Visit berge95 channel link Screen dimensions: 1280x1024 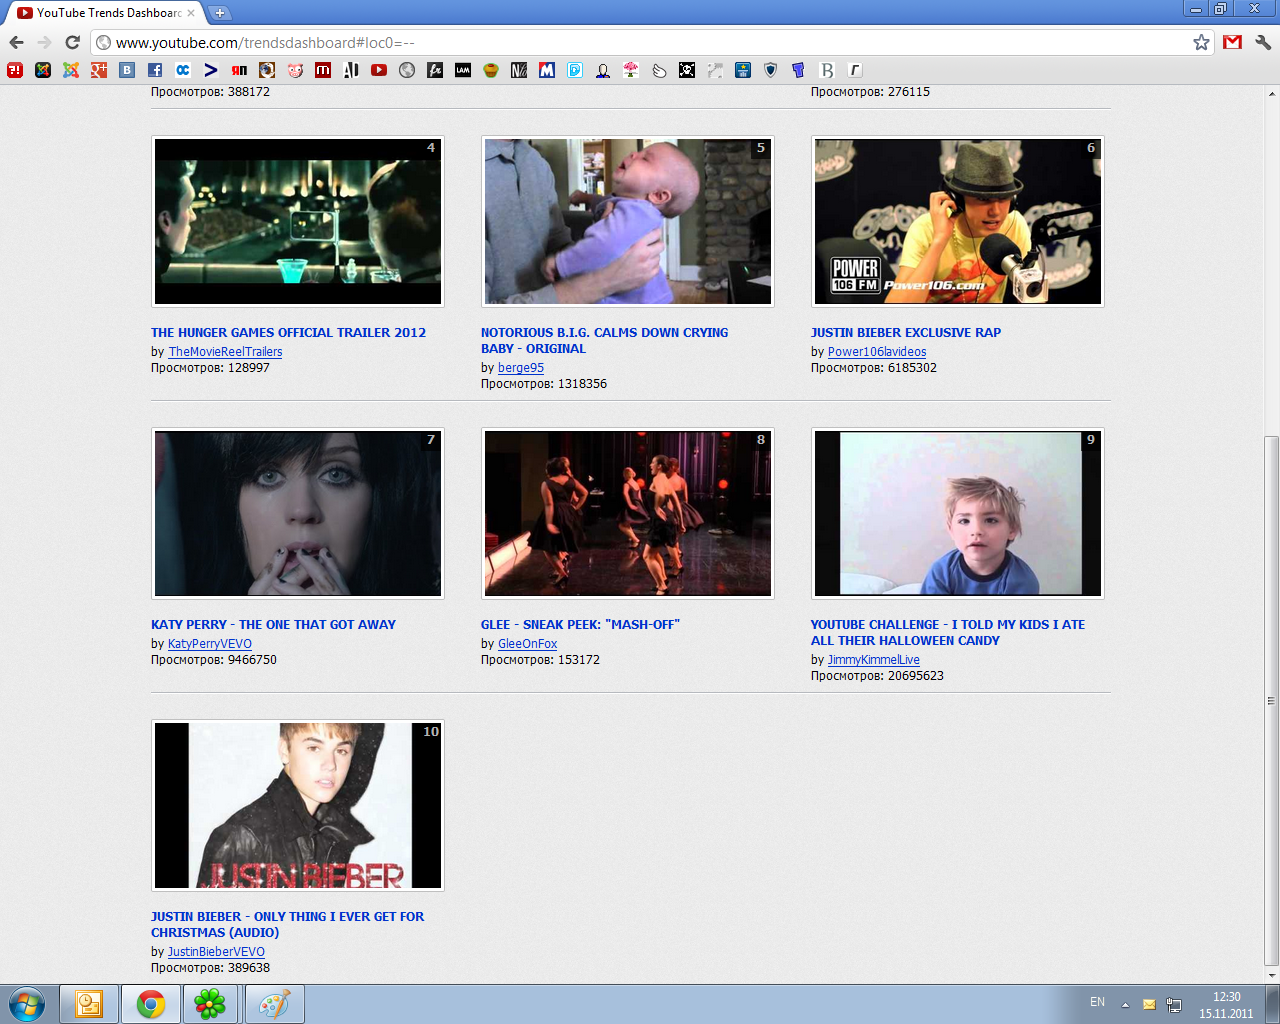click(521, 368)
